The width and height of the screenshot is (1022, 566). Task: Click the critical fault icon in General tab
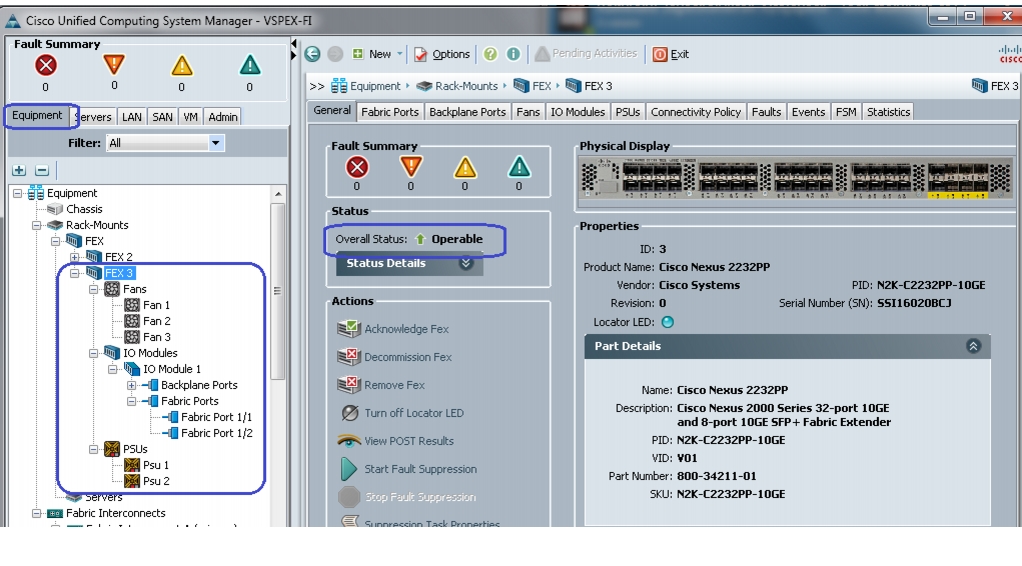pyautogui.click(x=357, y=168)
